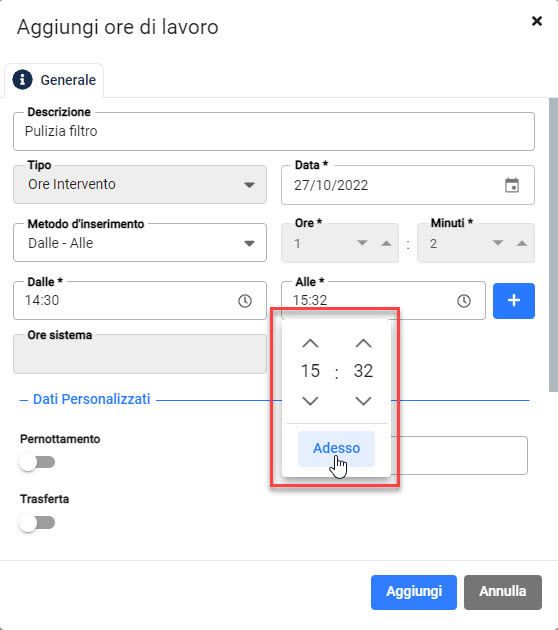Click the dialog's vertical scrollbar
Viewport: 558px width, 630px height.
553,244
